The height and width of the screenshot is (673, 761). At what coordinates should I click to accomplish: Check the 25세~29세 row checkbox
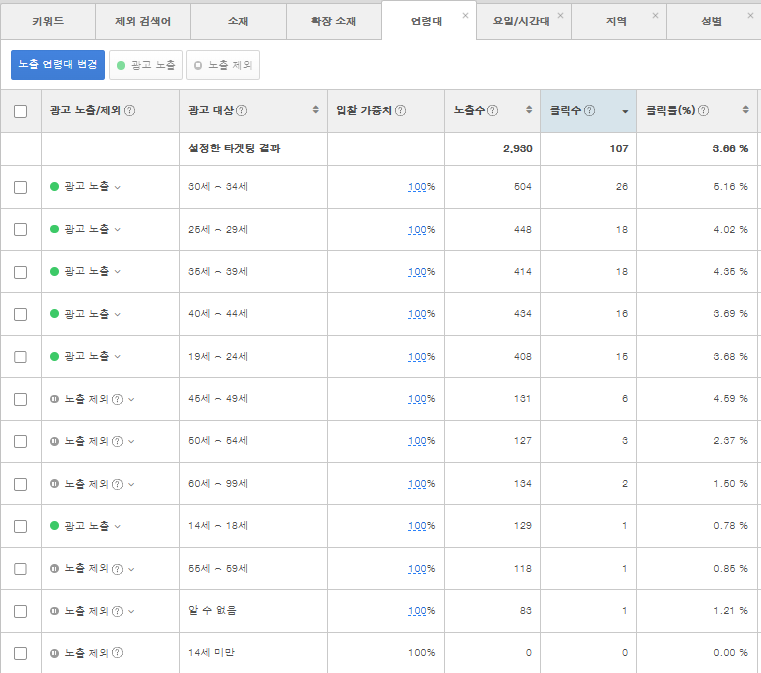20,230
